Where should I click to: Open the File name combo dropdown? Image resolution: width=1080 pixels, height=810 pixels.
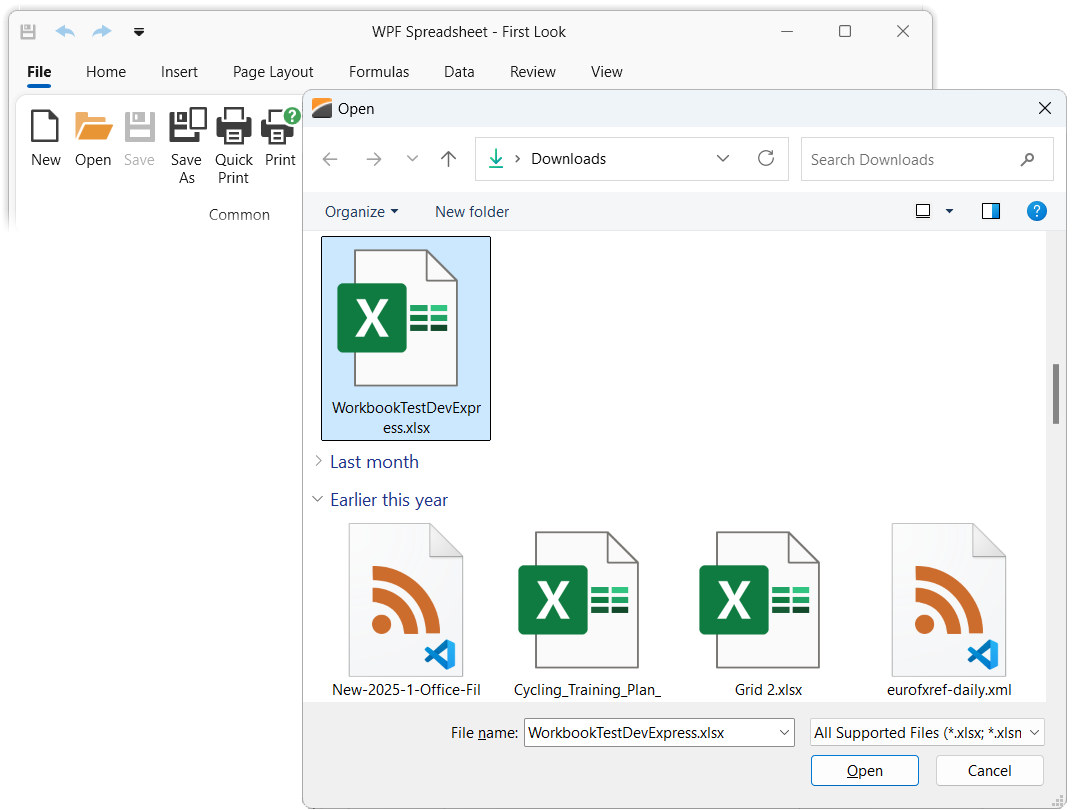click(x=784, y=733)
